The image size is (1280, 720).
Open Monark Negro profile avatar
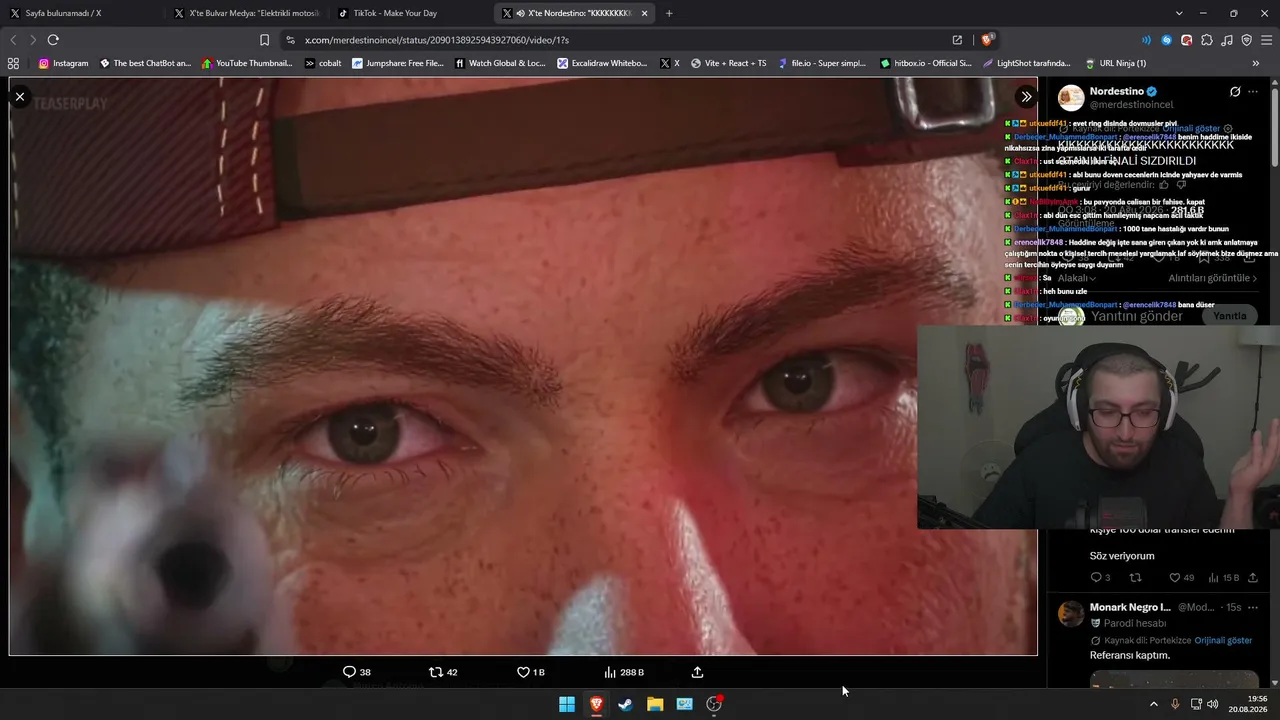tap(1071, 613)
